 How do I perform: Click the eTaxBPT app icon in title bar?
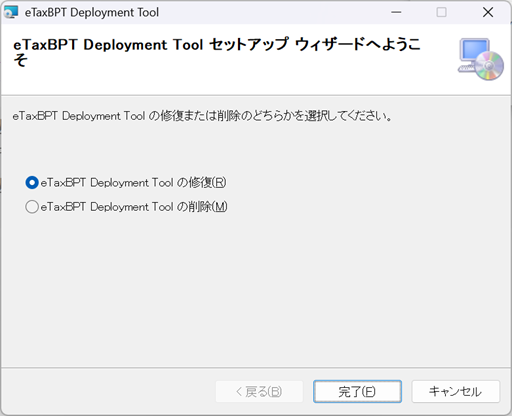pyautogui.click(x=11, y=12)
